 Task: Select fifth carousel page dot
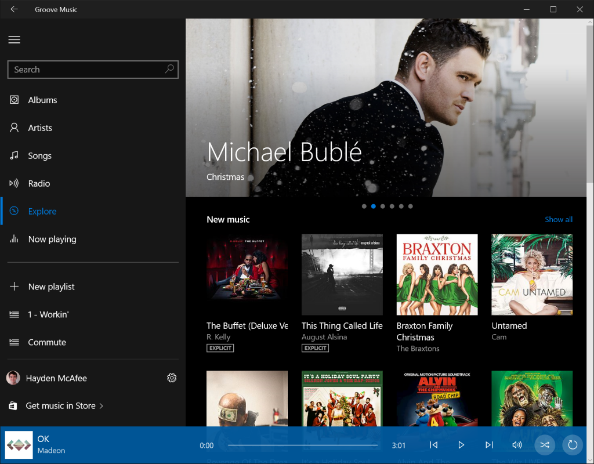click(x=401, y=206)
